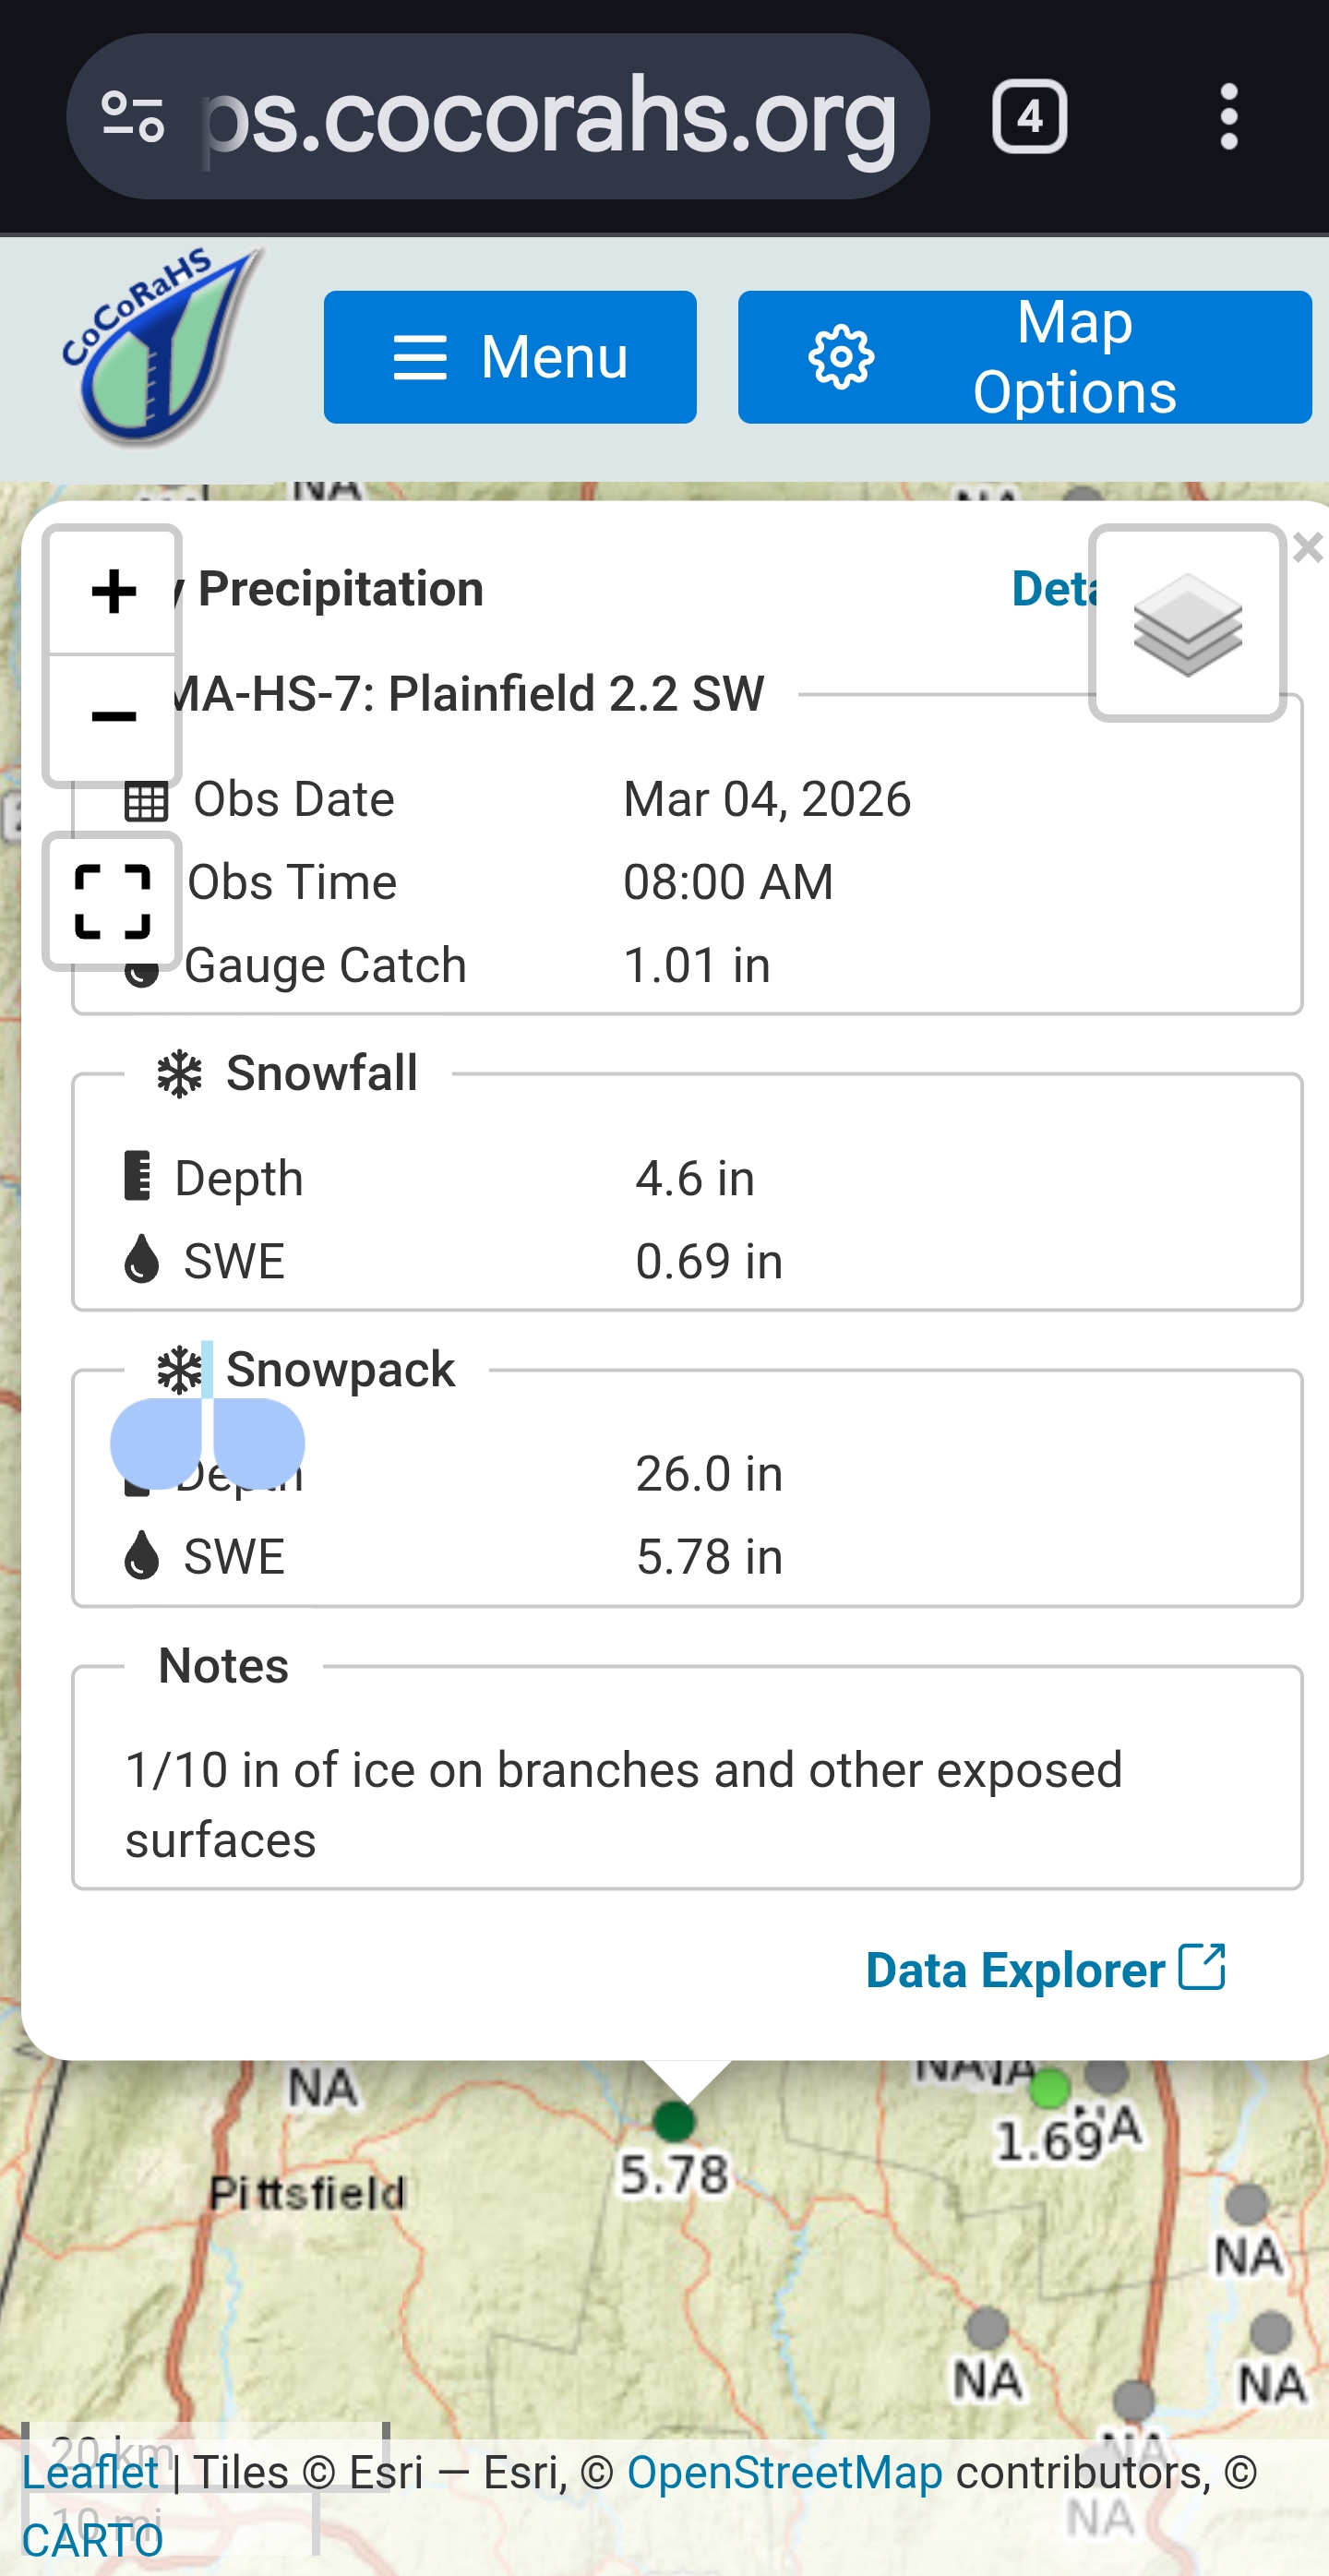This screenshot has width=1329, height=2576.
Task: Open Chrome's three-dot overflow menu
Action: tap(1229, 117)
